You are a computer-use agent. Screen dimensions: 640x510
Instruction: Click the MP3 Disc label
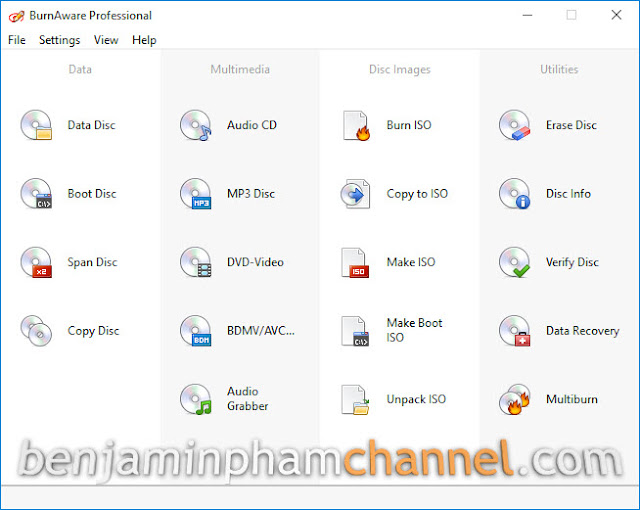pos(251,193)
